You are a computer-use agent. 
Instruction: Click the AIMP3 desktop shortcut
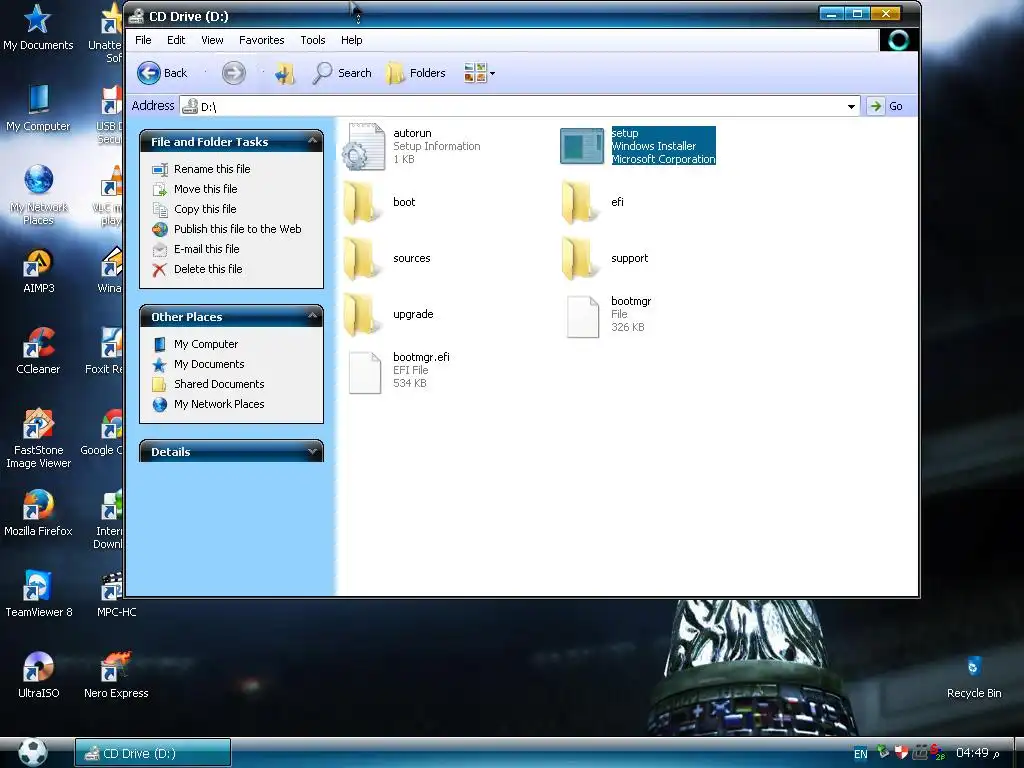tap(38, 271)
